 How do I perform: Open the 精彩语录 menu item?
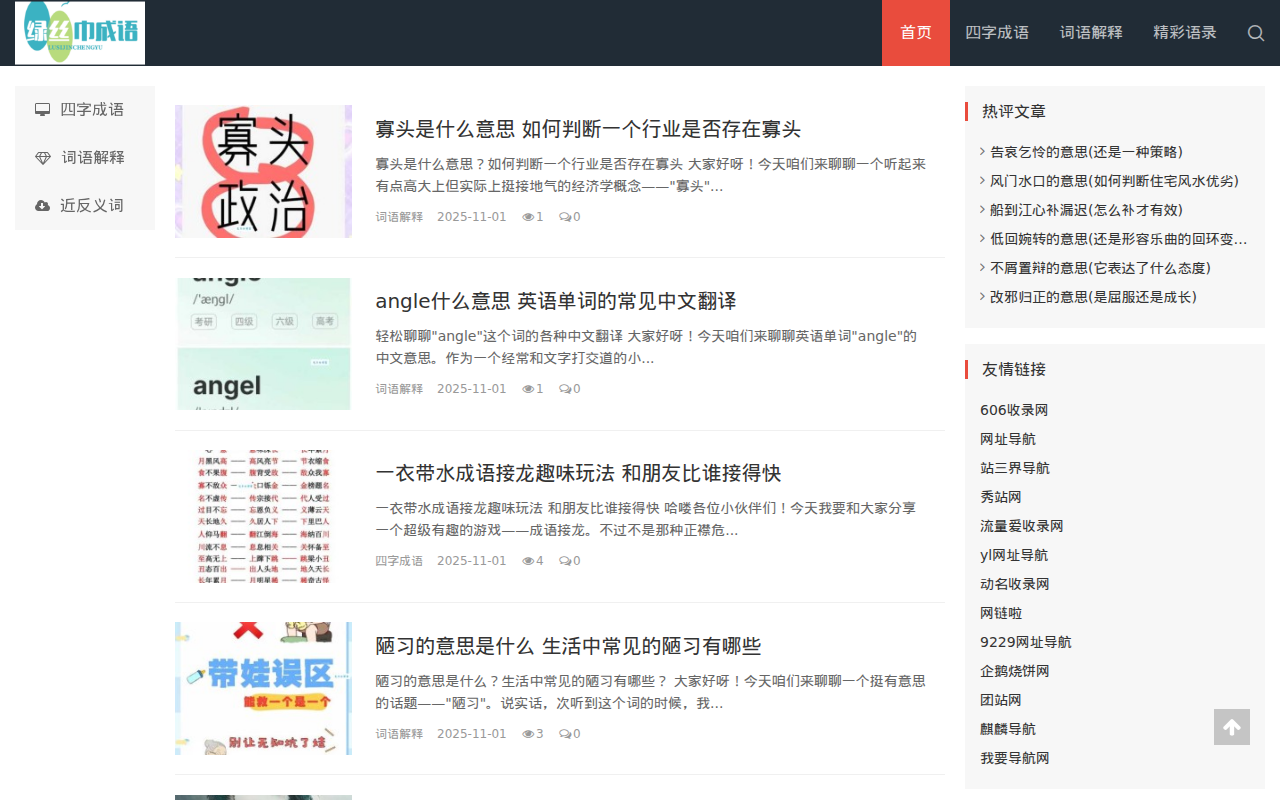coord(1184,32)
